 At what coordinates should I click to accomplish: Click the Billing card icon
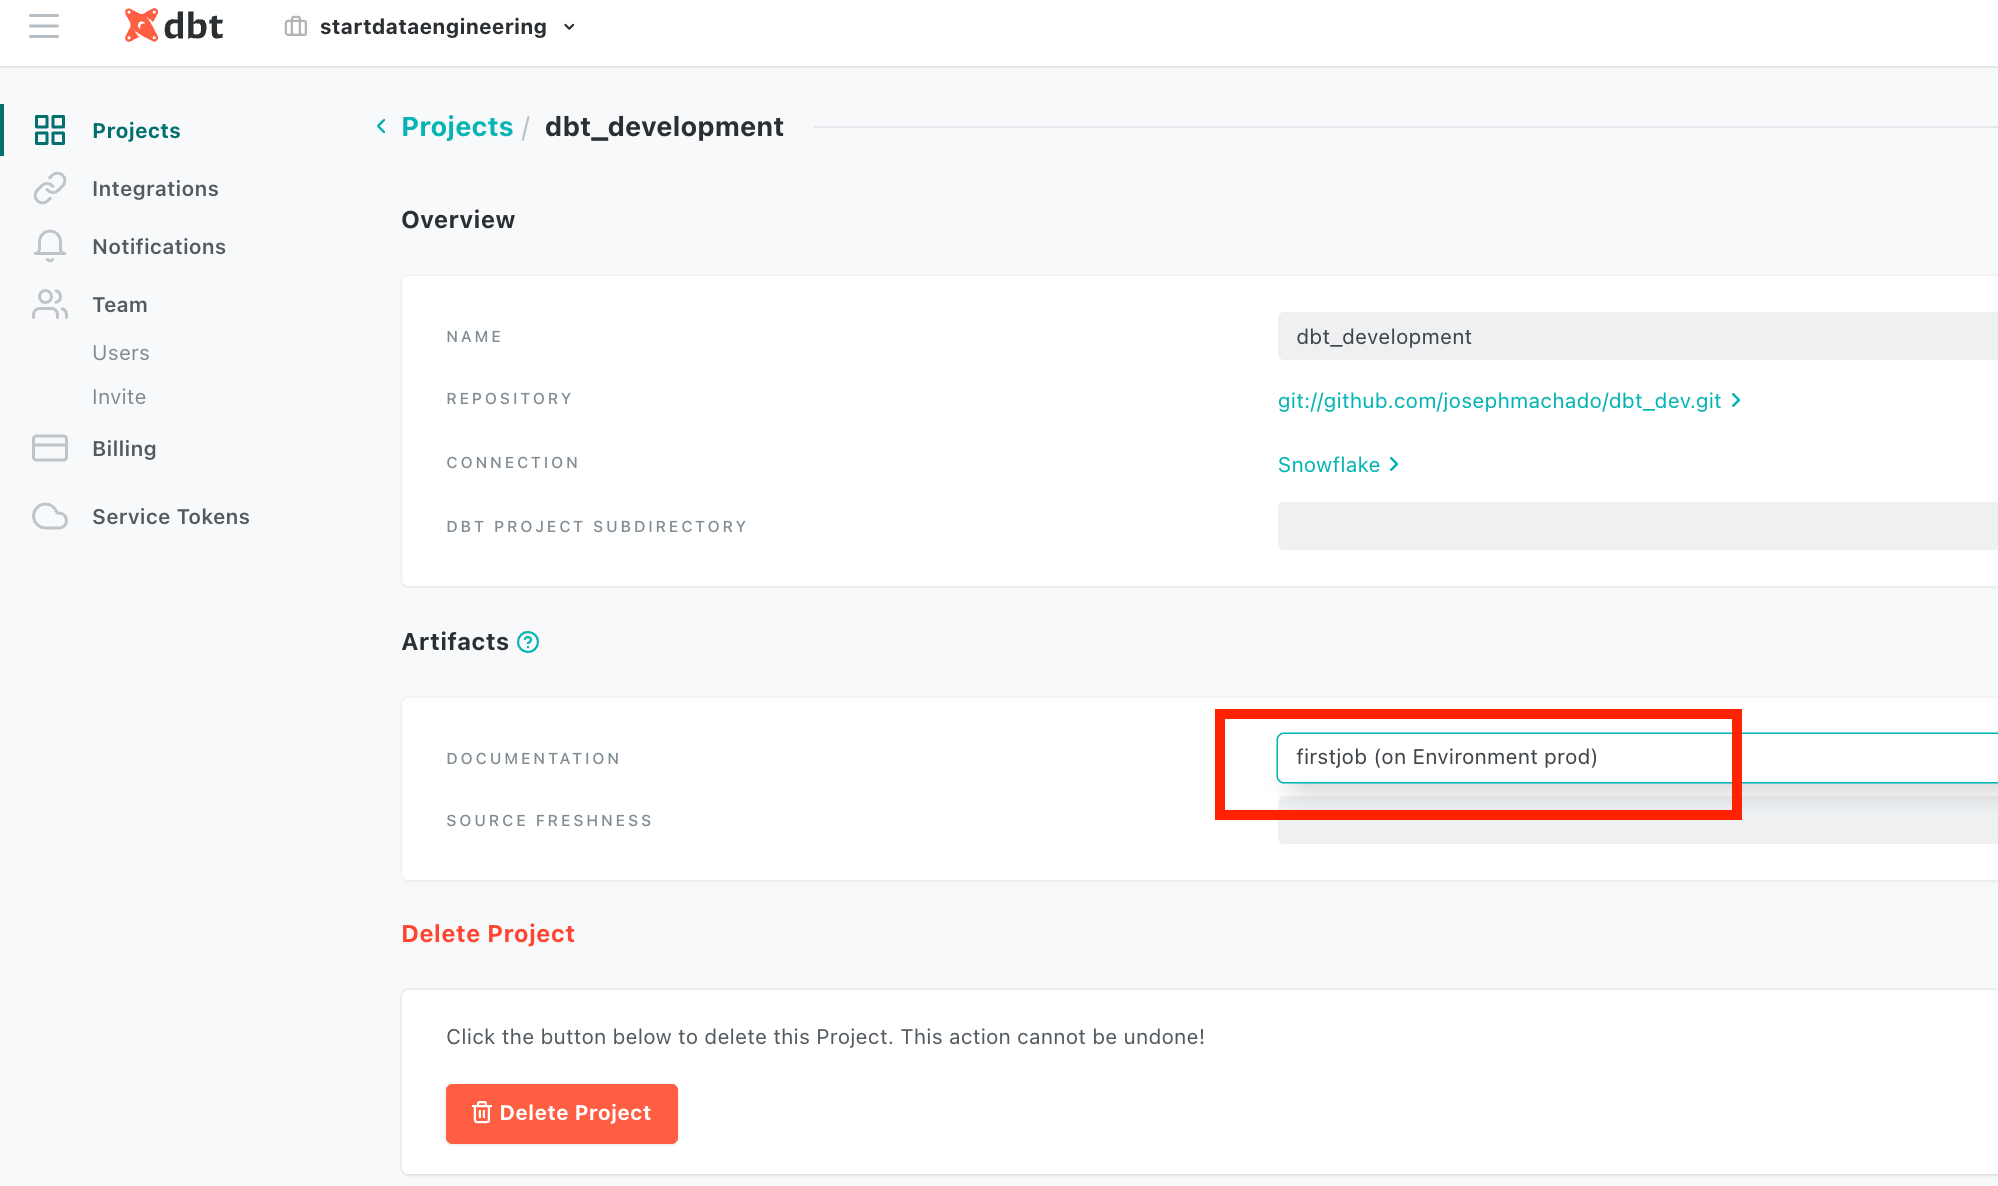click(x=49, y=448)
